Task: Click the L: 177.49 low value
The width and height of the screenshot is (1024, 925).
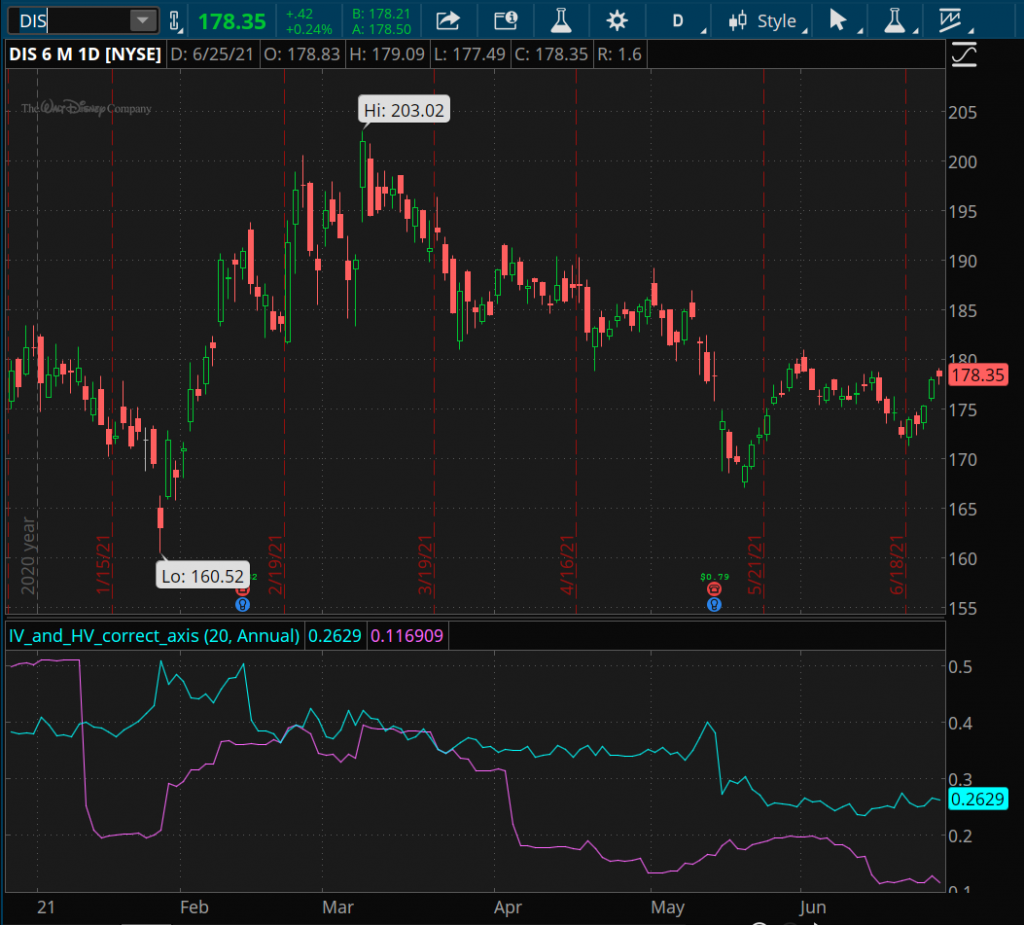Action: coord(470,54)
